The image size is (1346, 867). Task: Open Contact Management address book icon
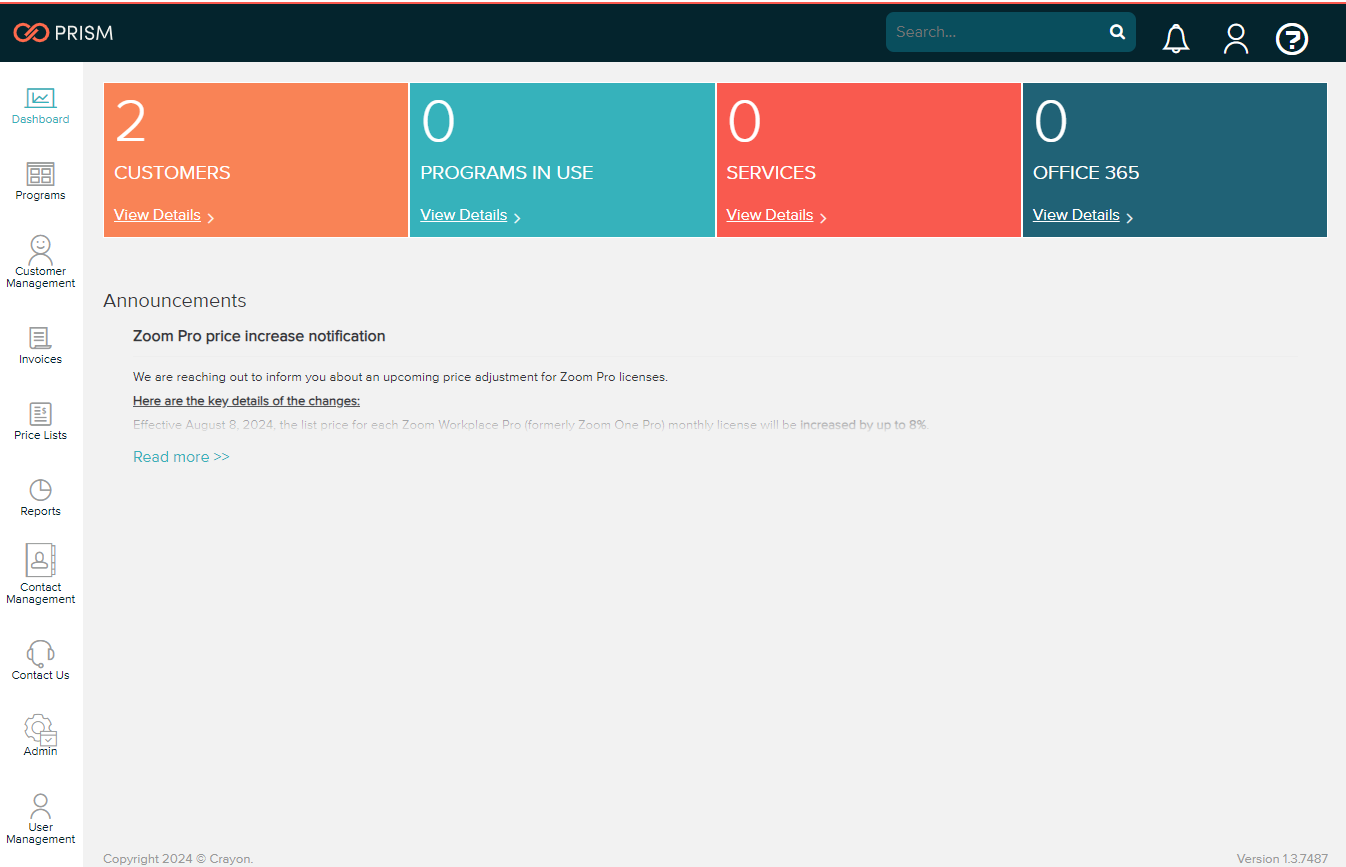click(40, 560)
